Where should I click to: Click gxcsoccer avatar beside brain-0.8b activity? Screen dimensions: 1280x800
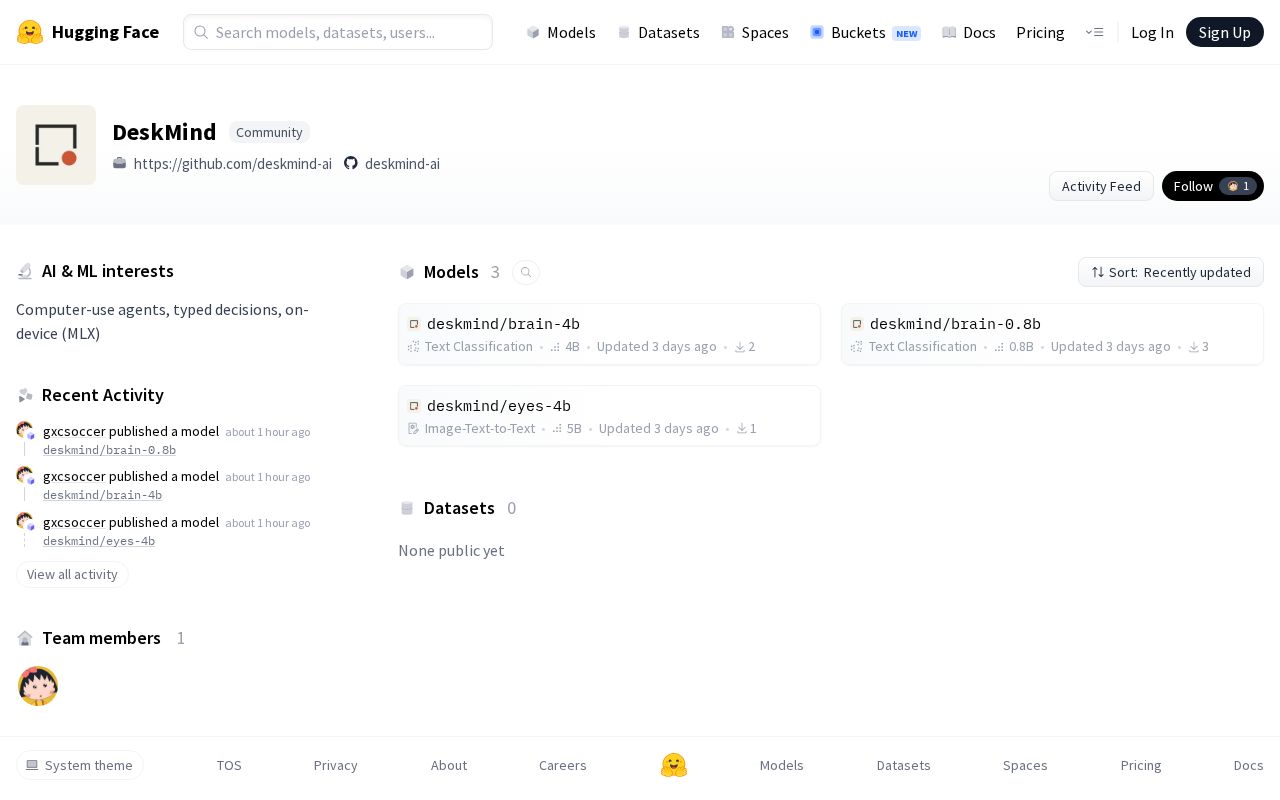point(26,431)
